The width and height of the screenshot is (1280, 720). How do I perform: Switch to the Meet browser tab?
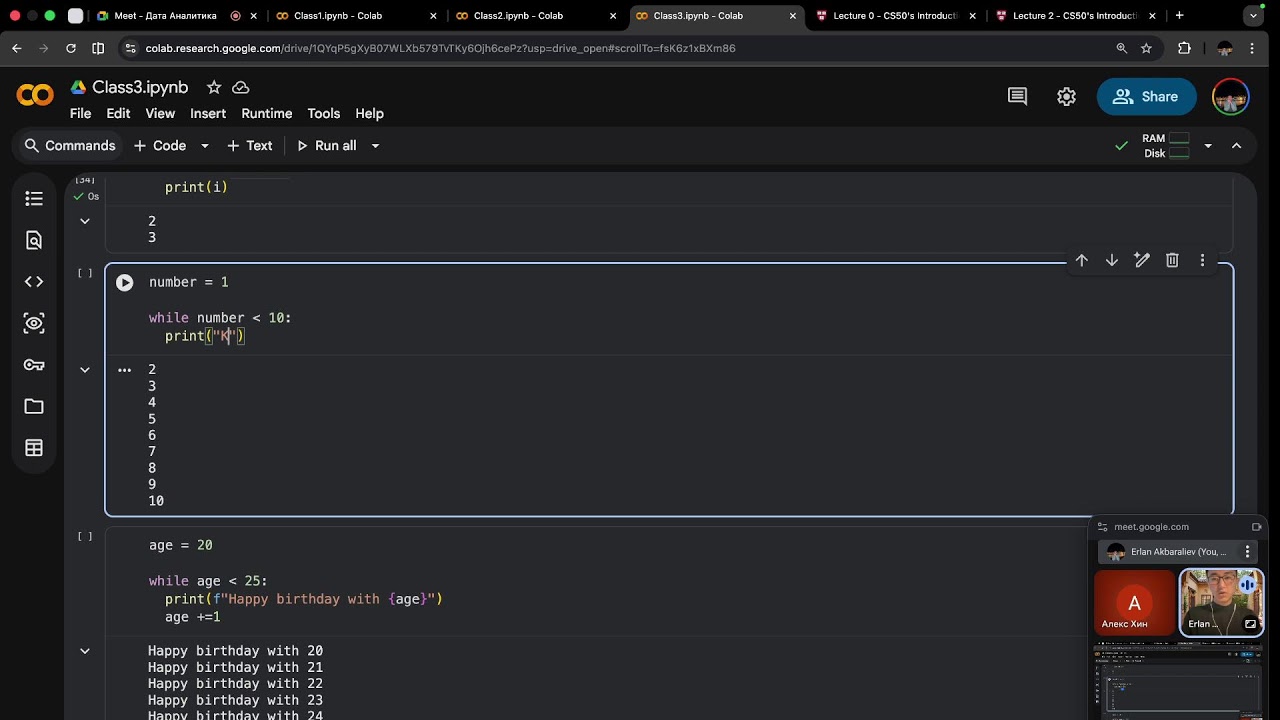[175, 16]
